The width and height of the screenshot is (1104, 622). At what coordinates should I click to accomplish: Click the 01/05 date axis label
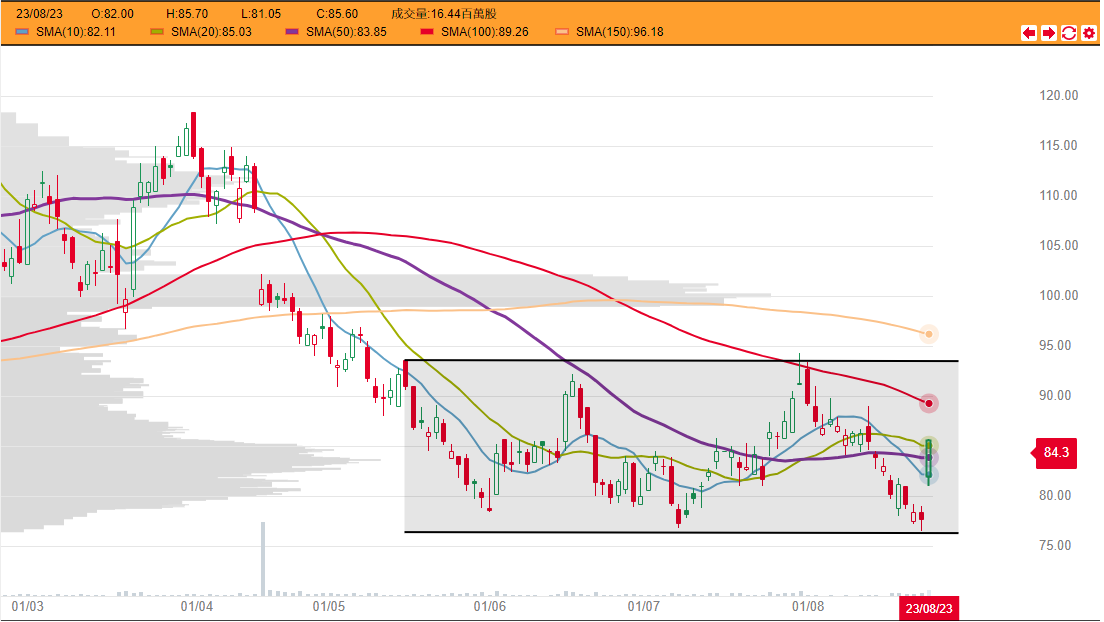coord(329,607)
